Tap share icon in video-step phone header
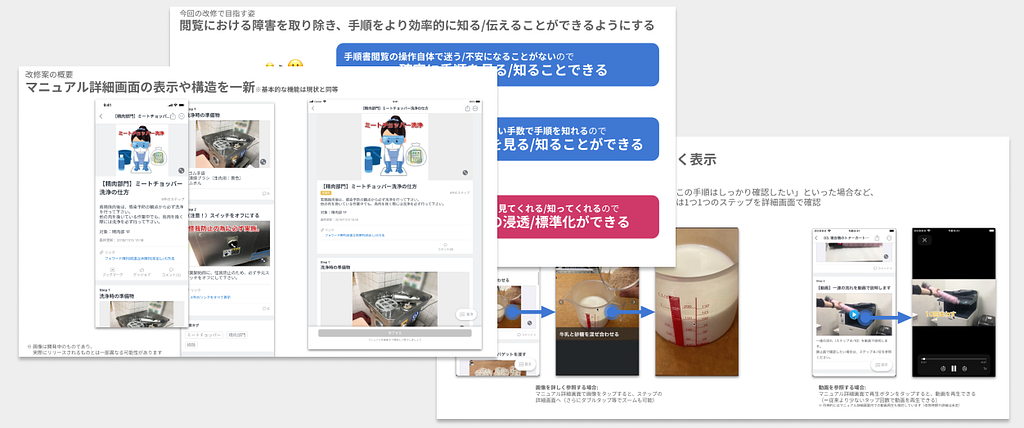 [877, 239]
